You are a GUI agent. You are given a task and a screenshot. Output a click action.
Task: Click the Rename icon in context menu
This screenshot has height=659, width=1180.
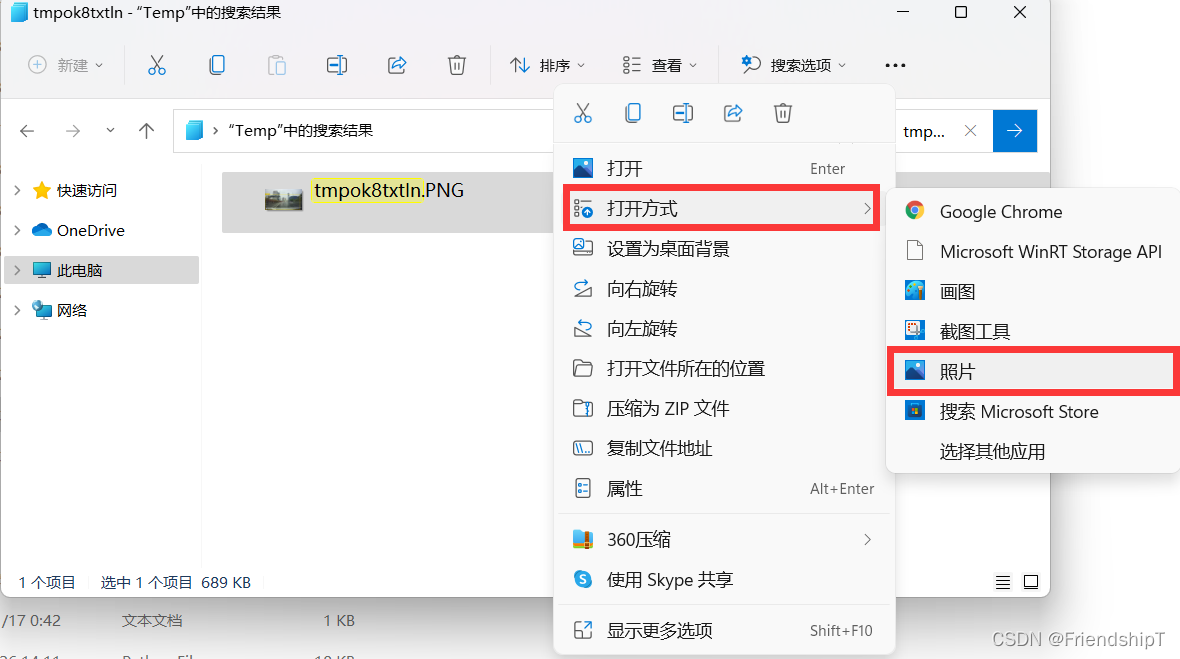point(683,113)
